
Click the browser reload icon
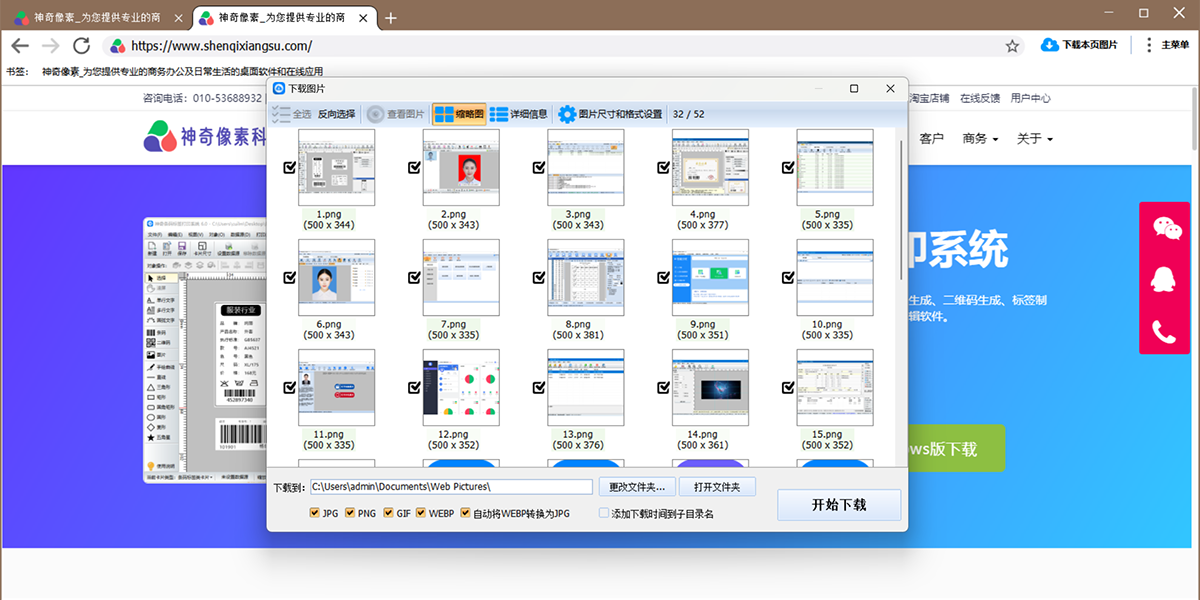[x=82, y=45]
